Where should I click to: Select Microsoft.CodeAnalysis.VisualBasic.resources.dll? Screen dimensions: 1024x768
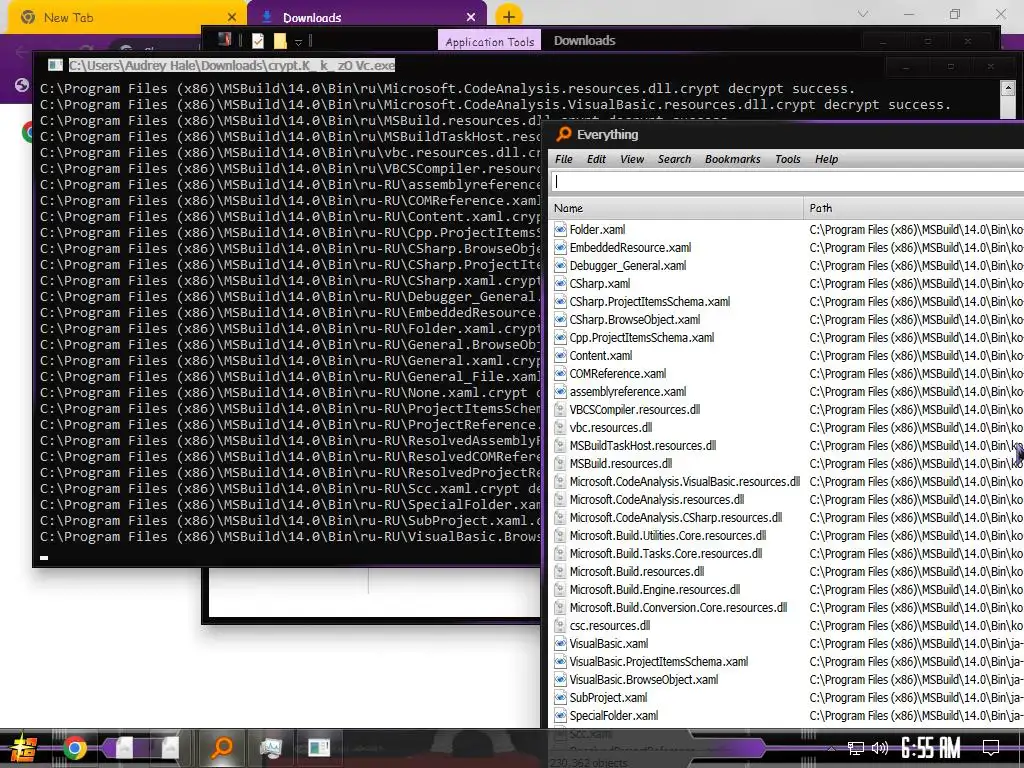[x=684, y=482]
